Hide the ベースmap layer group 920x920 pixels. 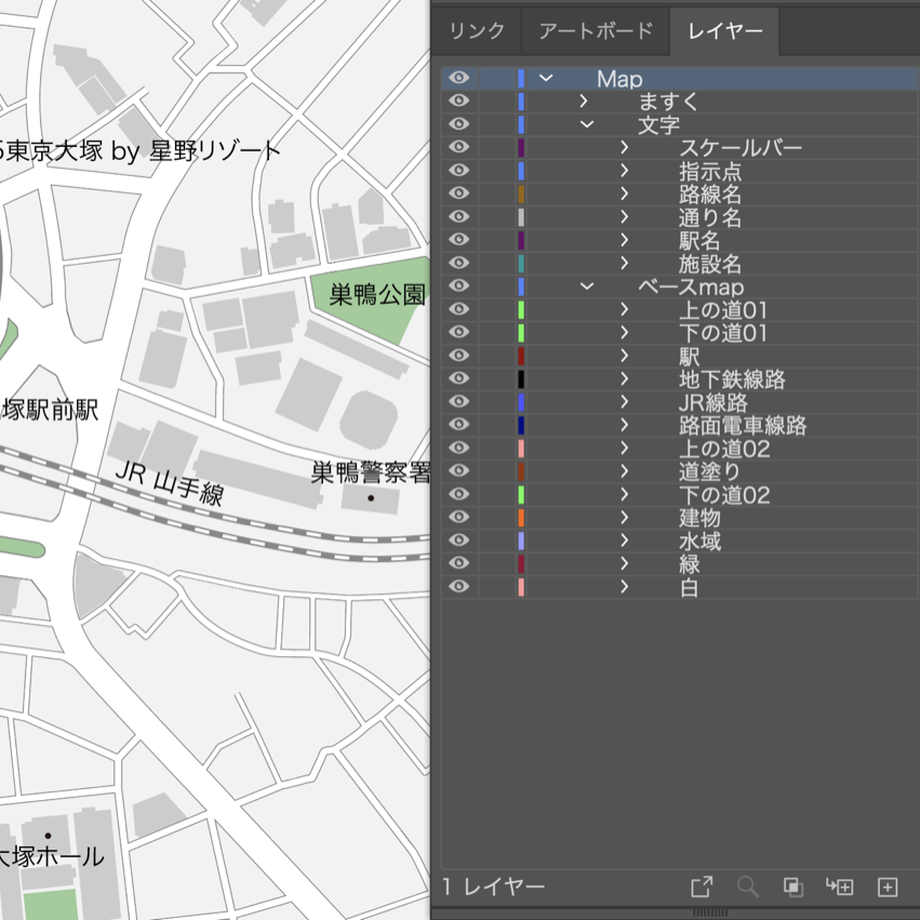point(459,286)
